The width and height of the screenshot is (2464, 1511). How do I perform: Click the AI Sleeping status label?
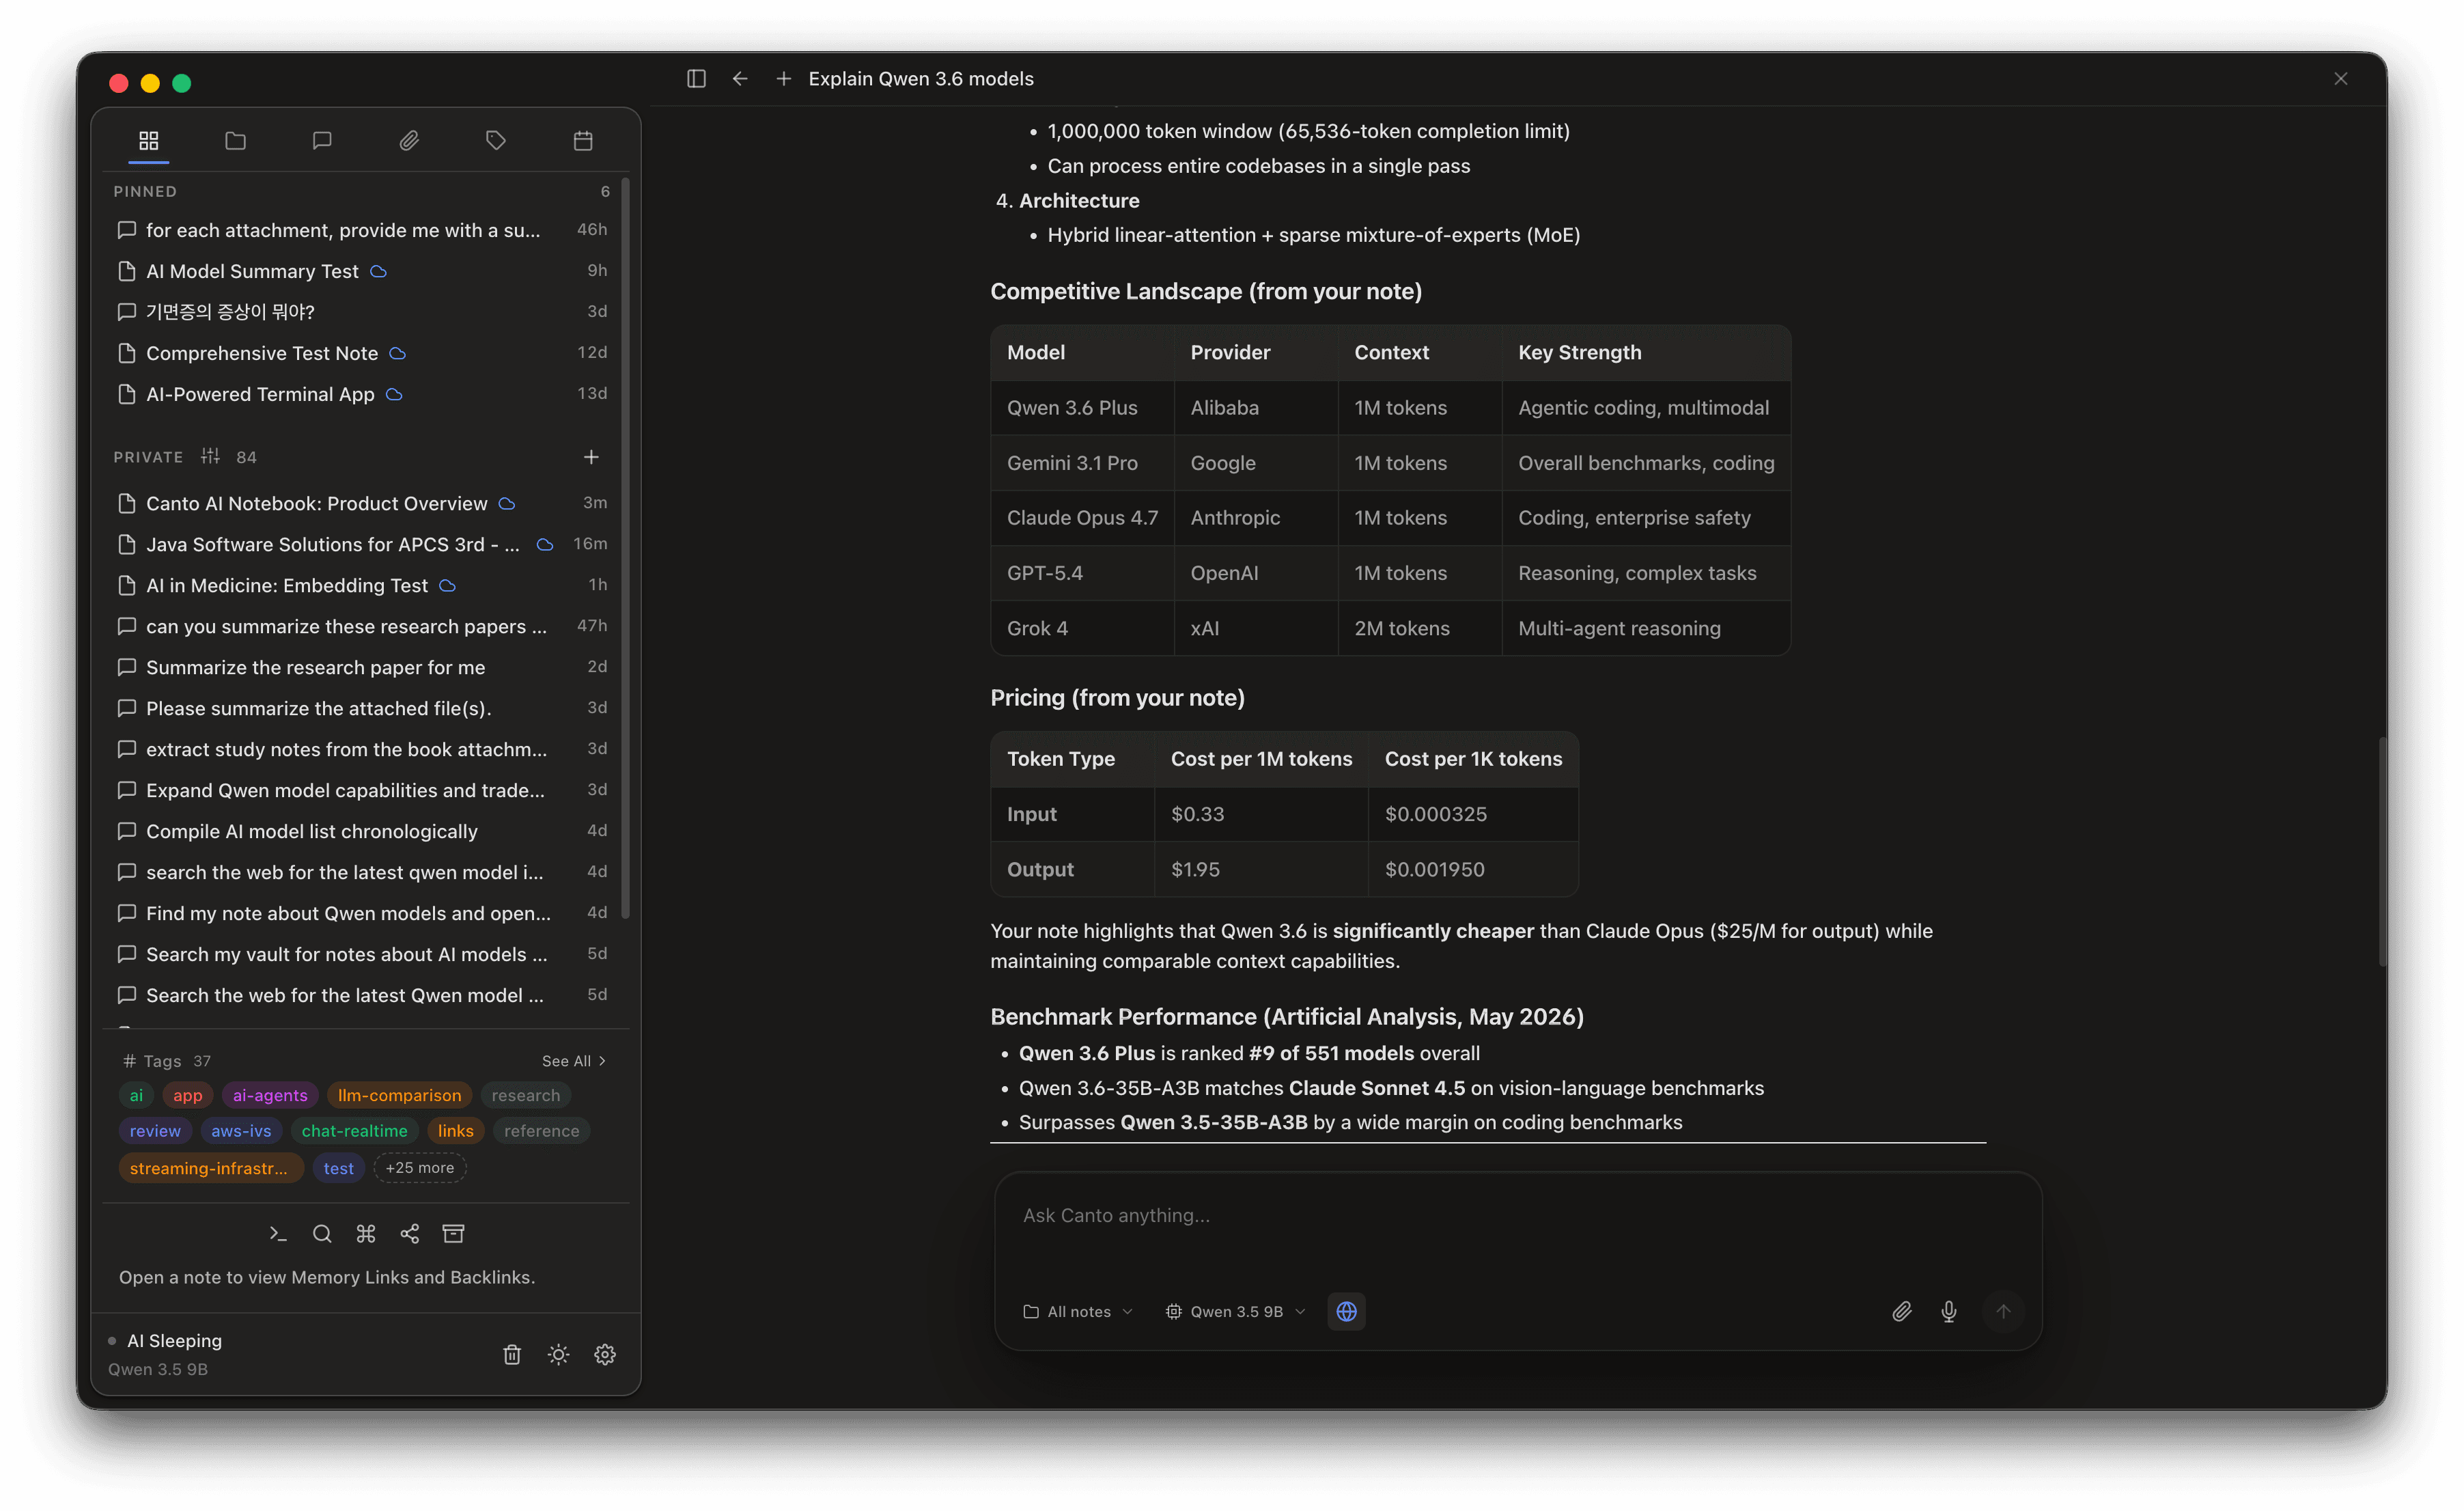(x=174, y=1341)
